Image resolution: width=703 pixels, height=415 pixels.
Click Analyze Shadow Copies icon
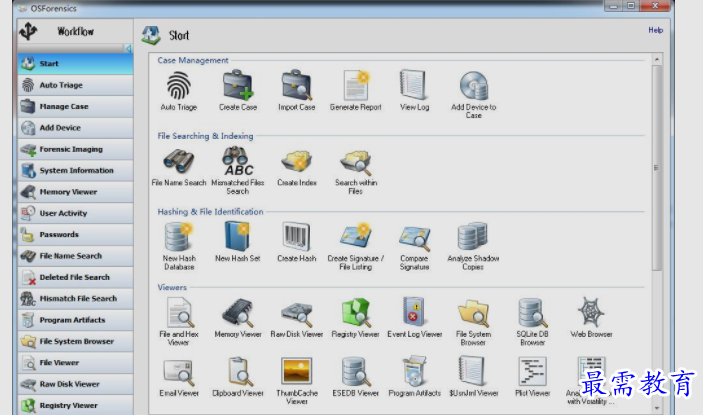[x=473, y=236]
